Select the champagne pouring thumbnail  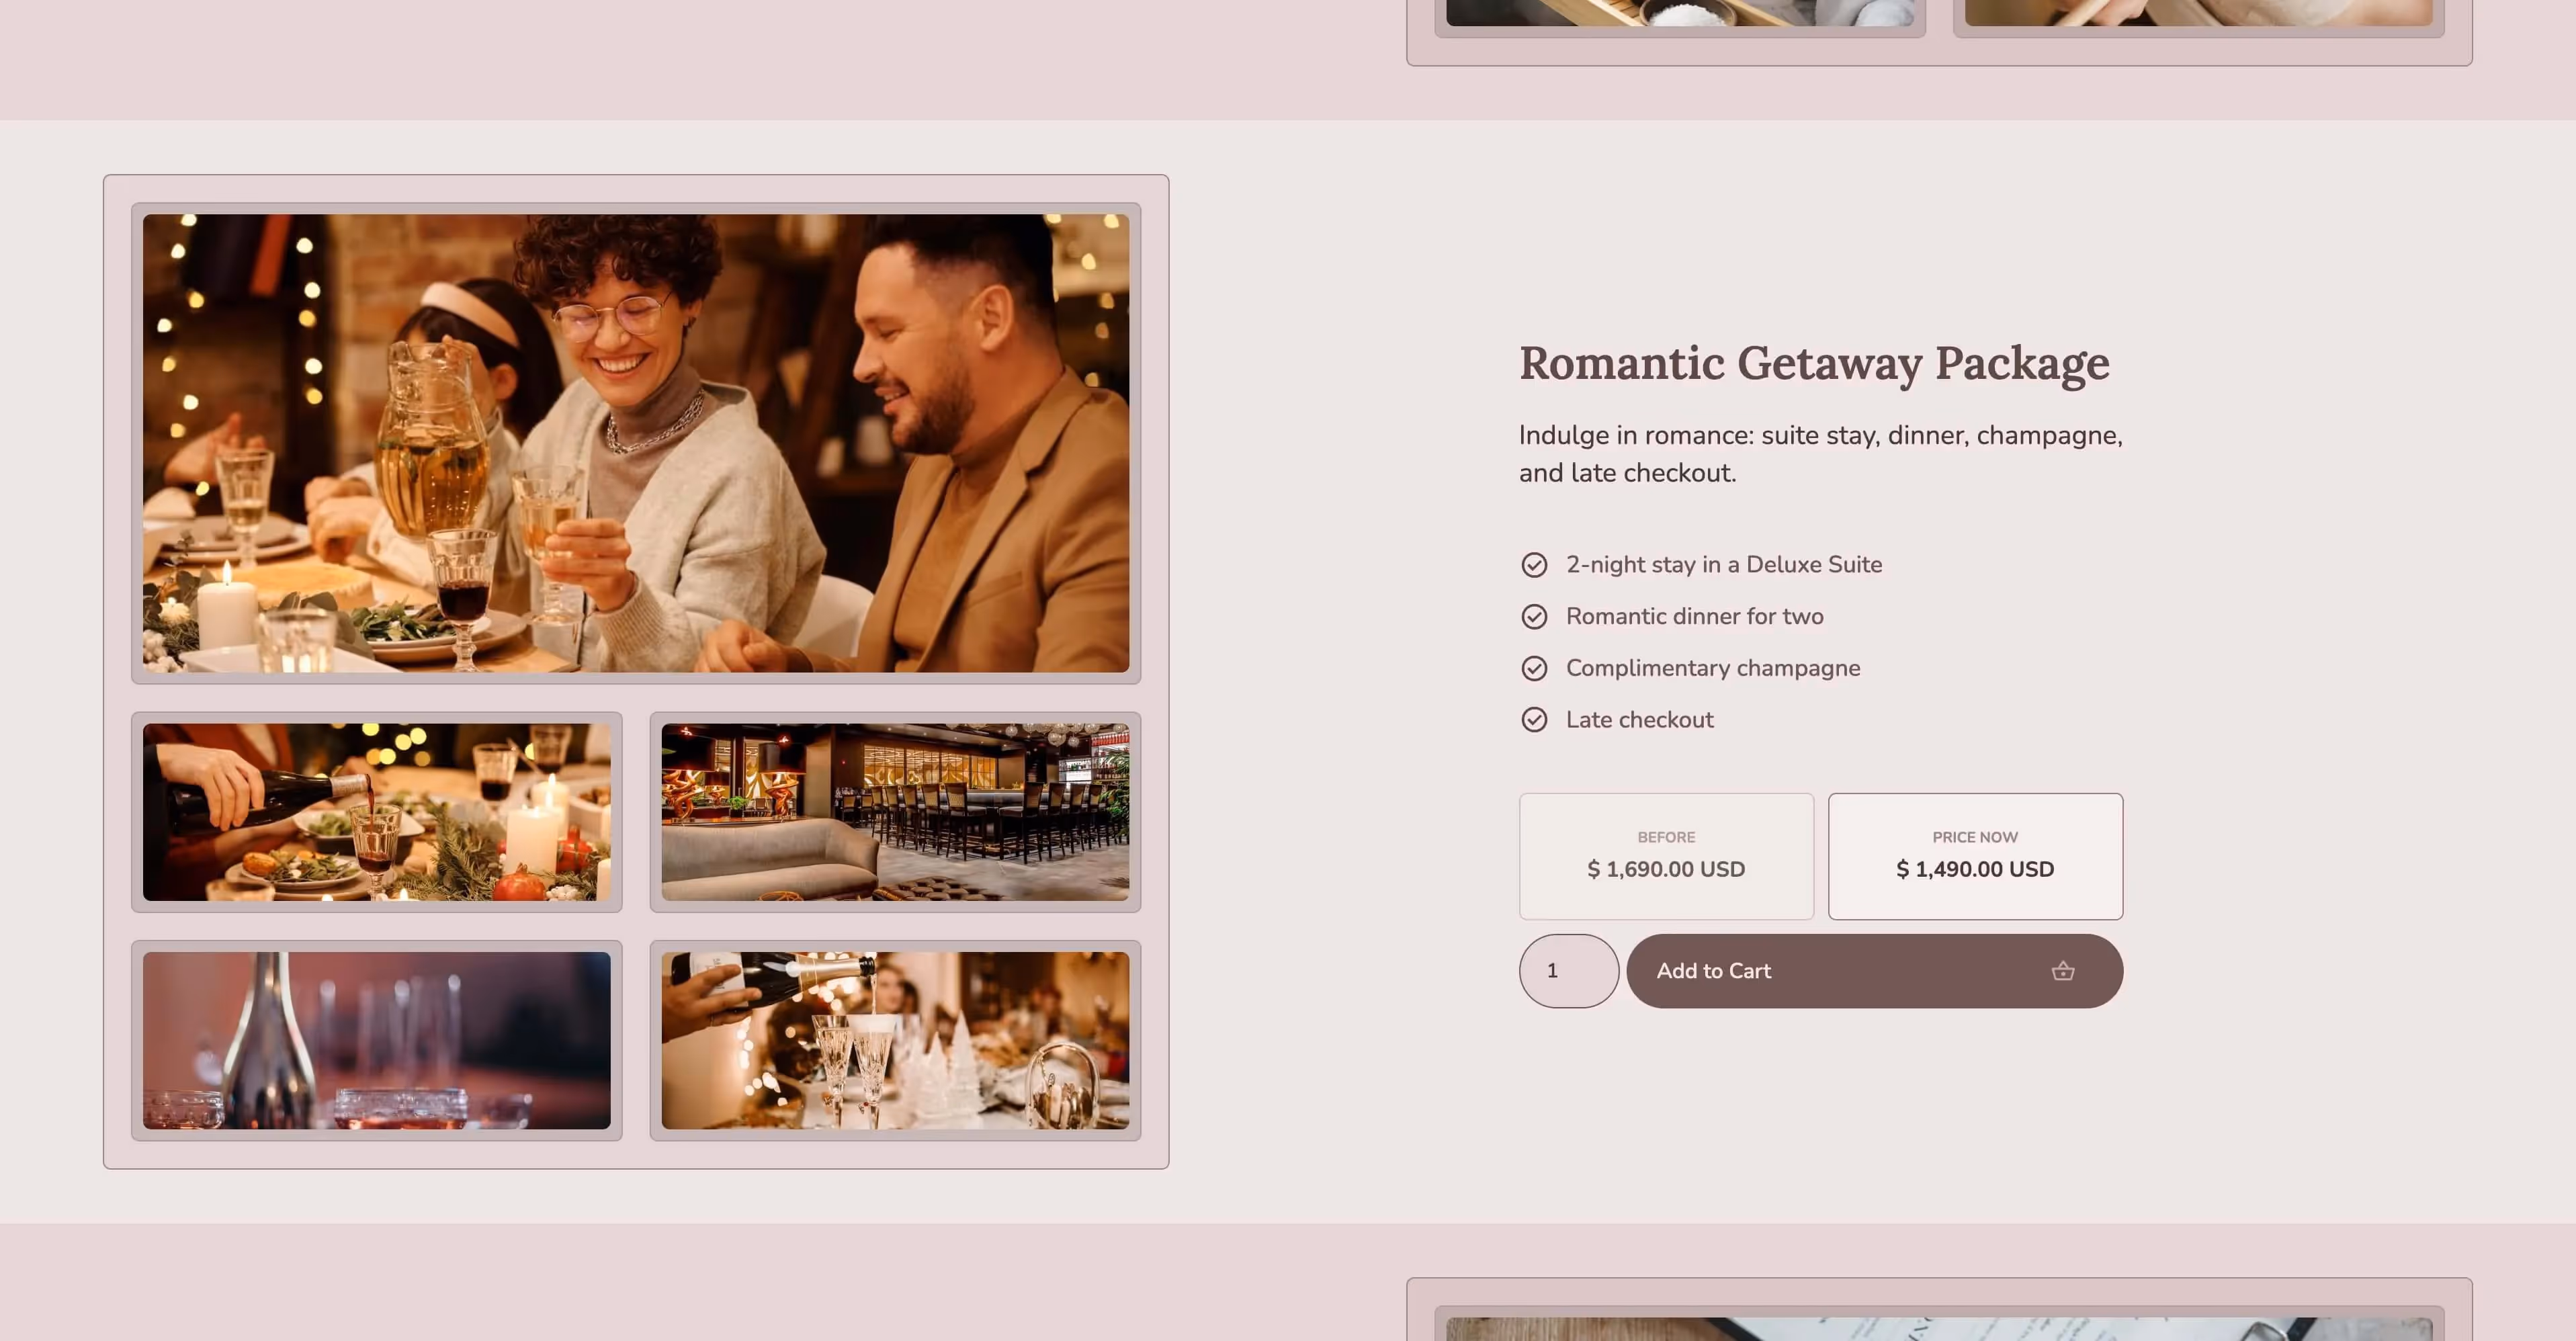pos(895,1040)
